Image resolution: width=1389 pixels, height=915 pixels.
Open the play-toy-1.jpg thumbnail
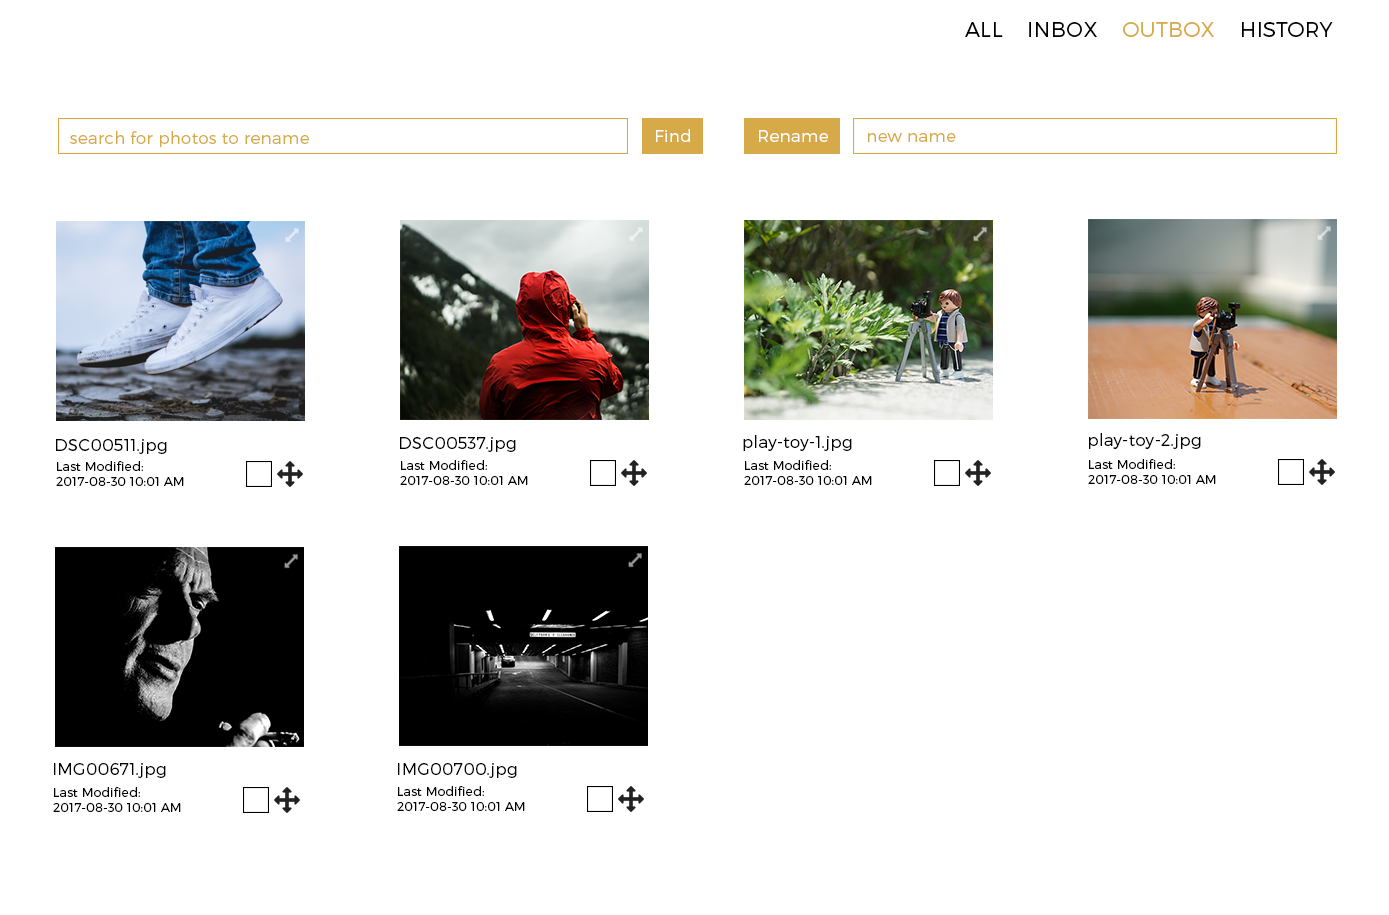point(868,320)
